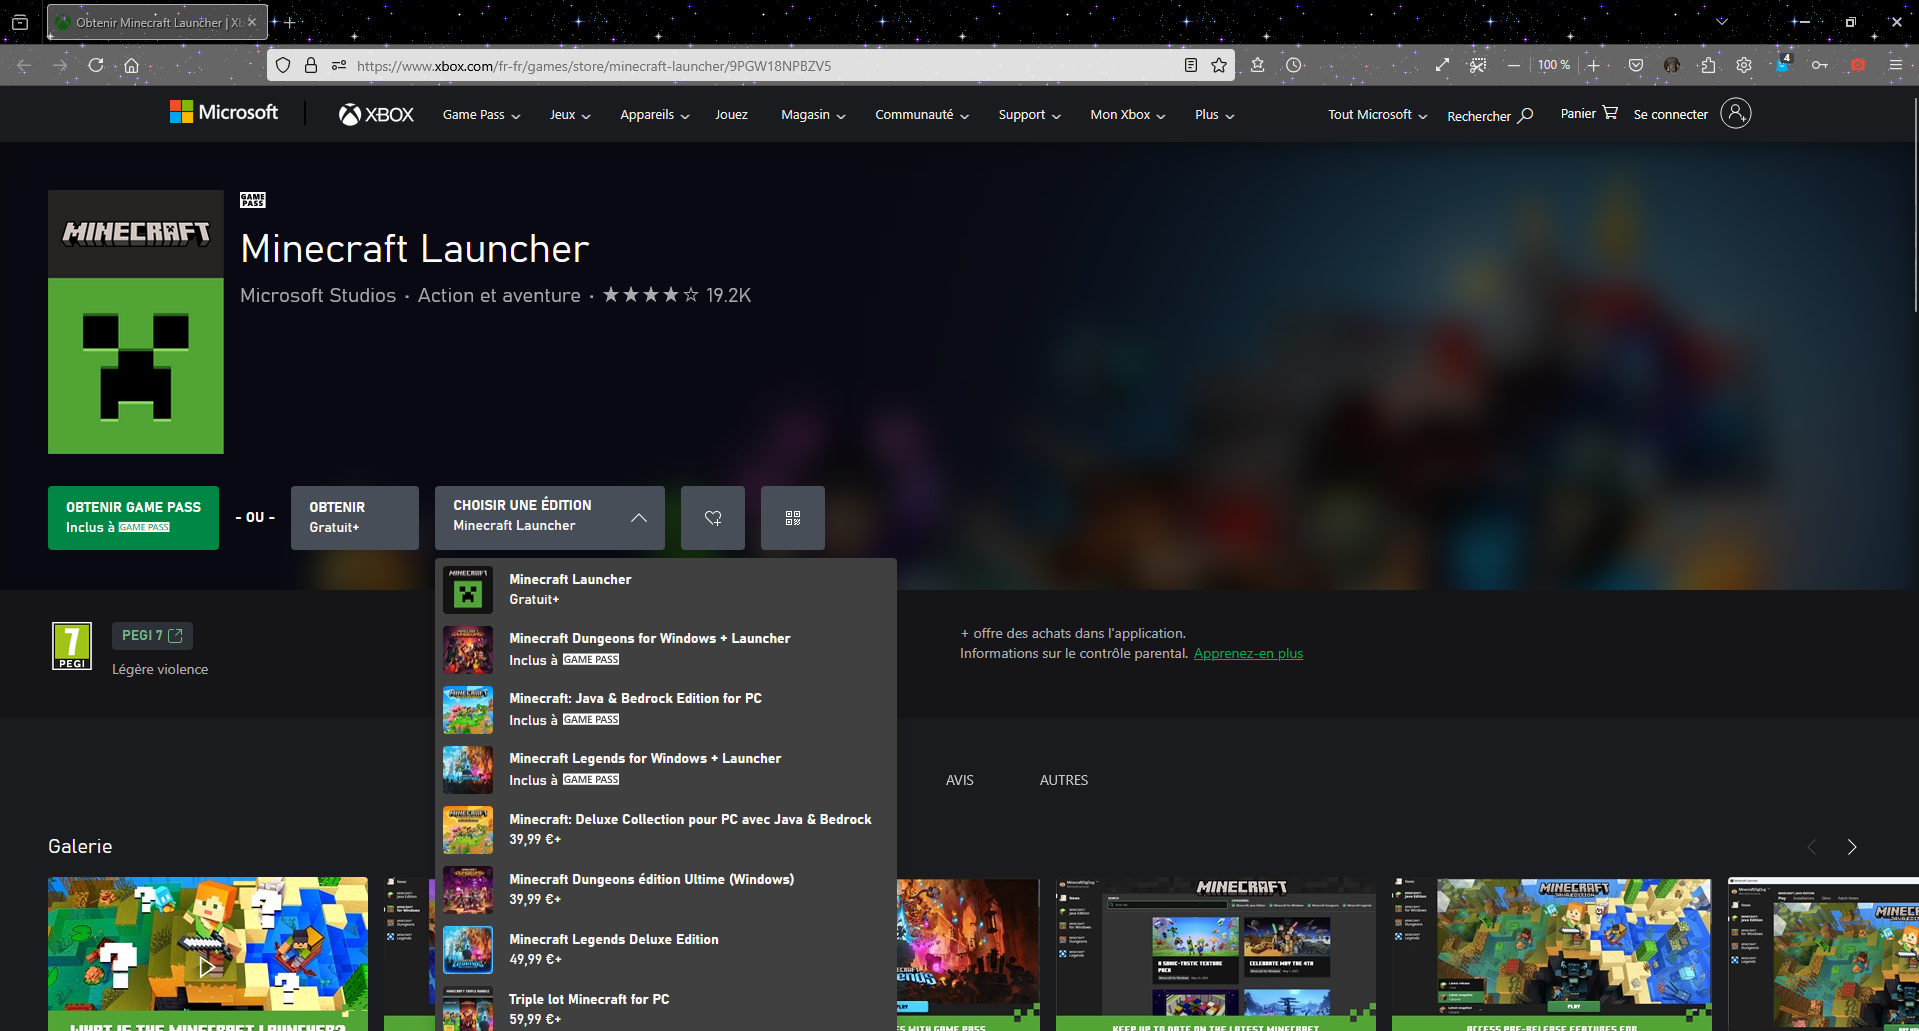Viewport: 1919px width, 1031px height.
Task: Click Obtenir Game Pass button
Action: (x=133, y=518)
